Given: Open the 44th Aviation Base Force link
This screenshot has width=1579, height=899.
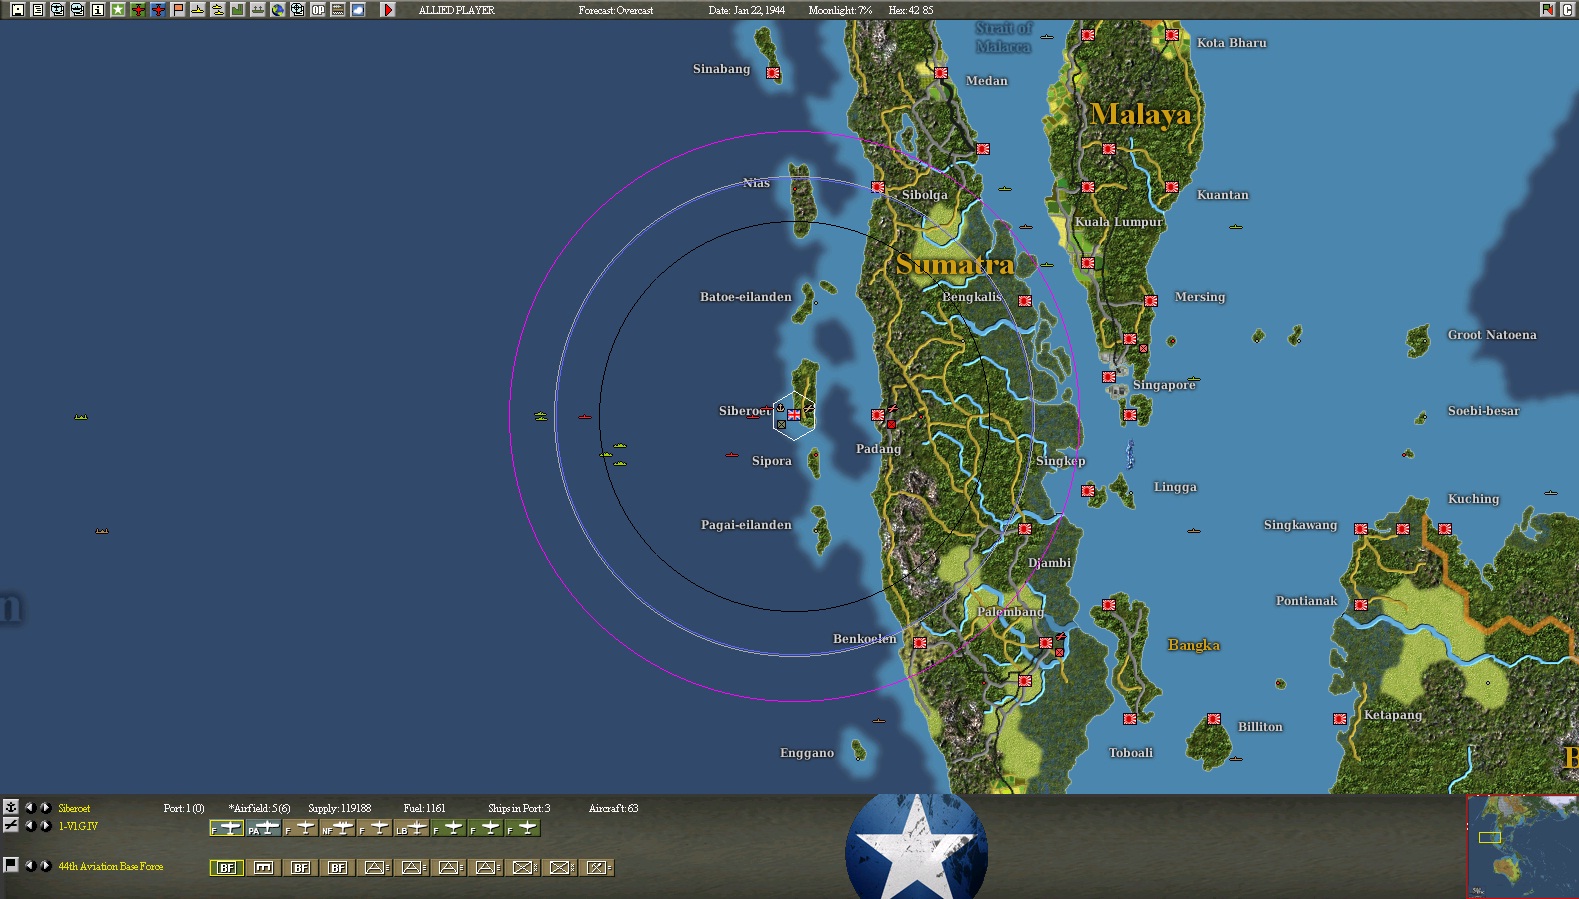Looking at the screenshot, I should (x=111, y=866).
